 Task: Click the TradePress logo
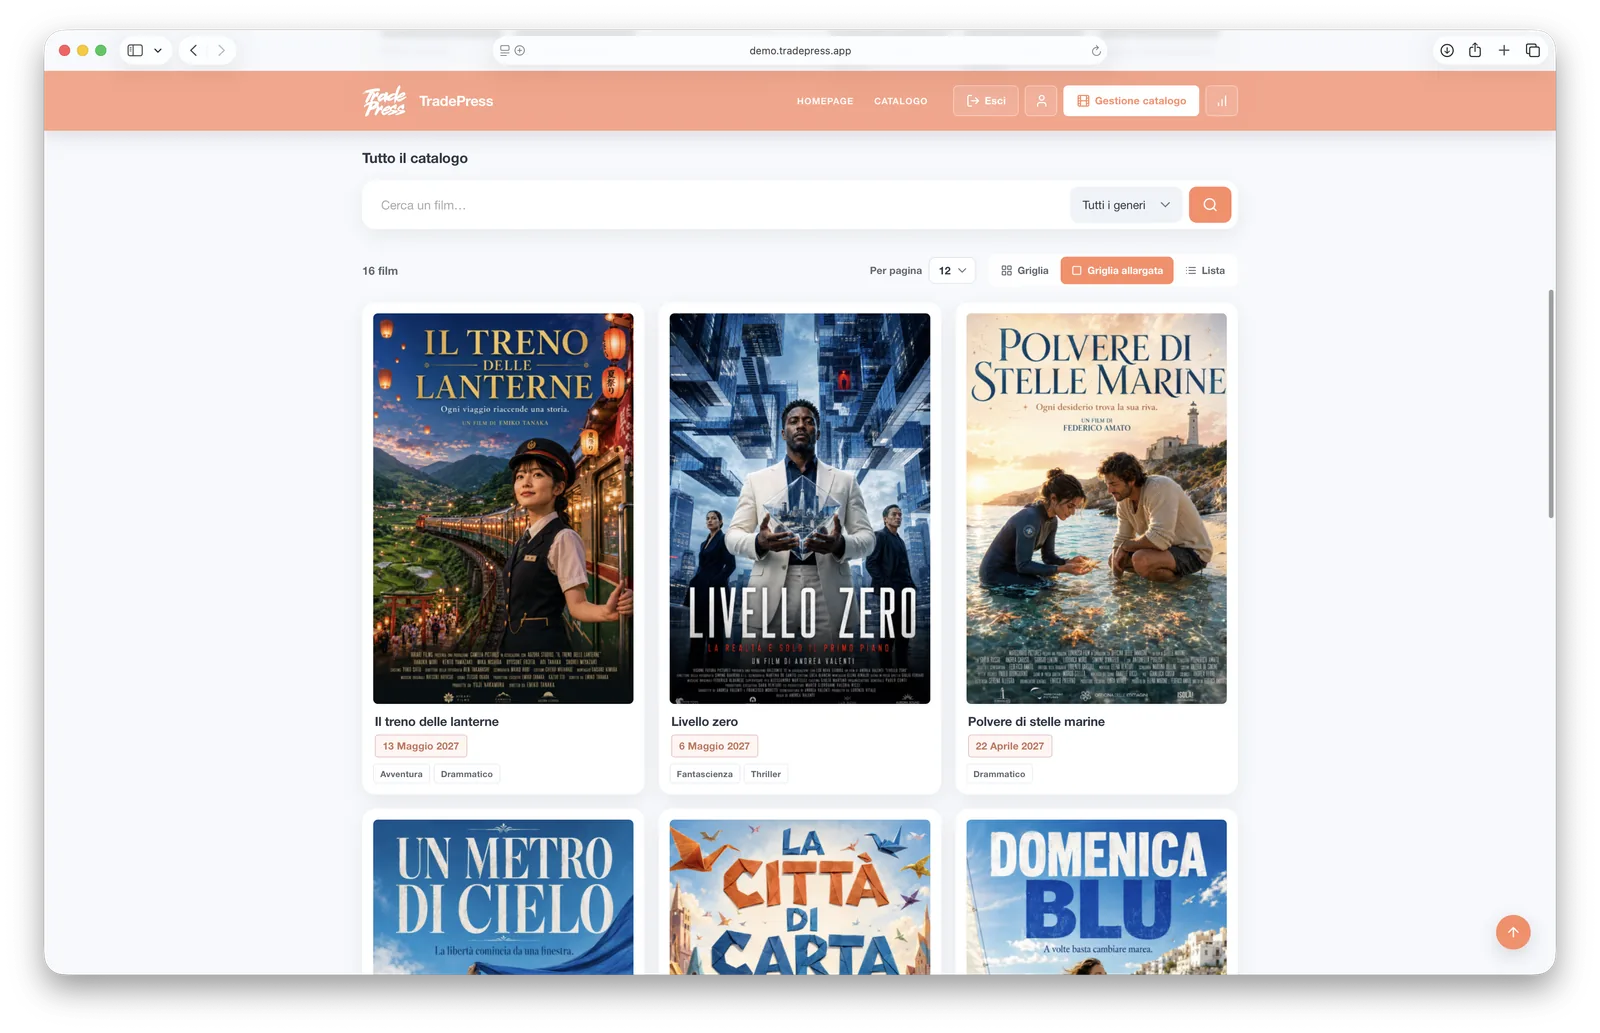[385, 101]
